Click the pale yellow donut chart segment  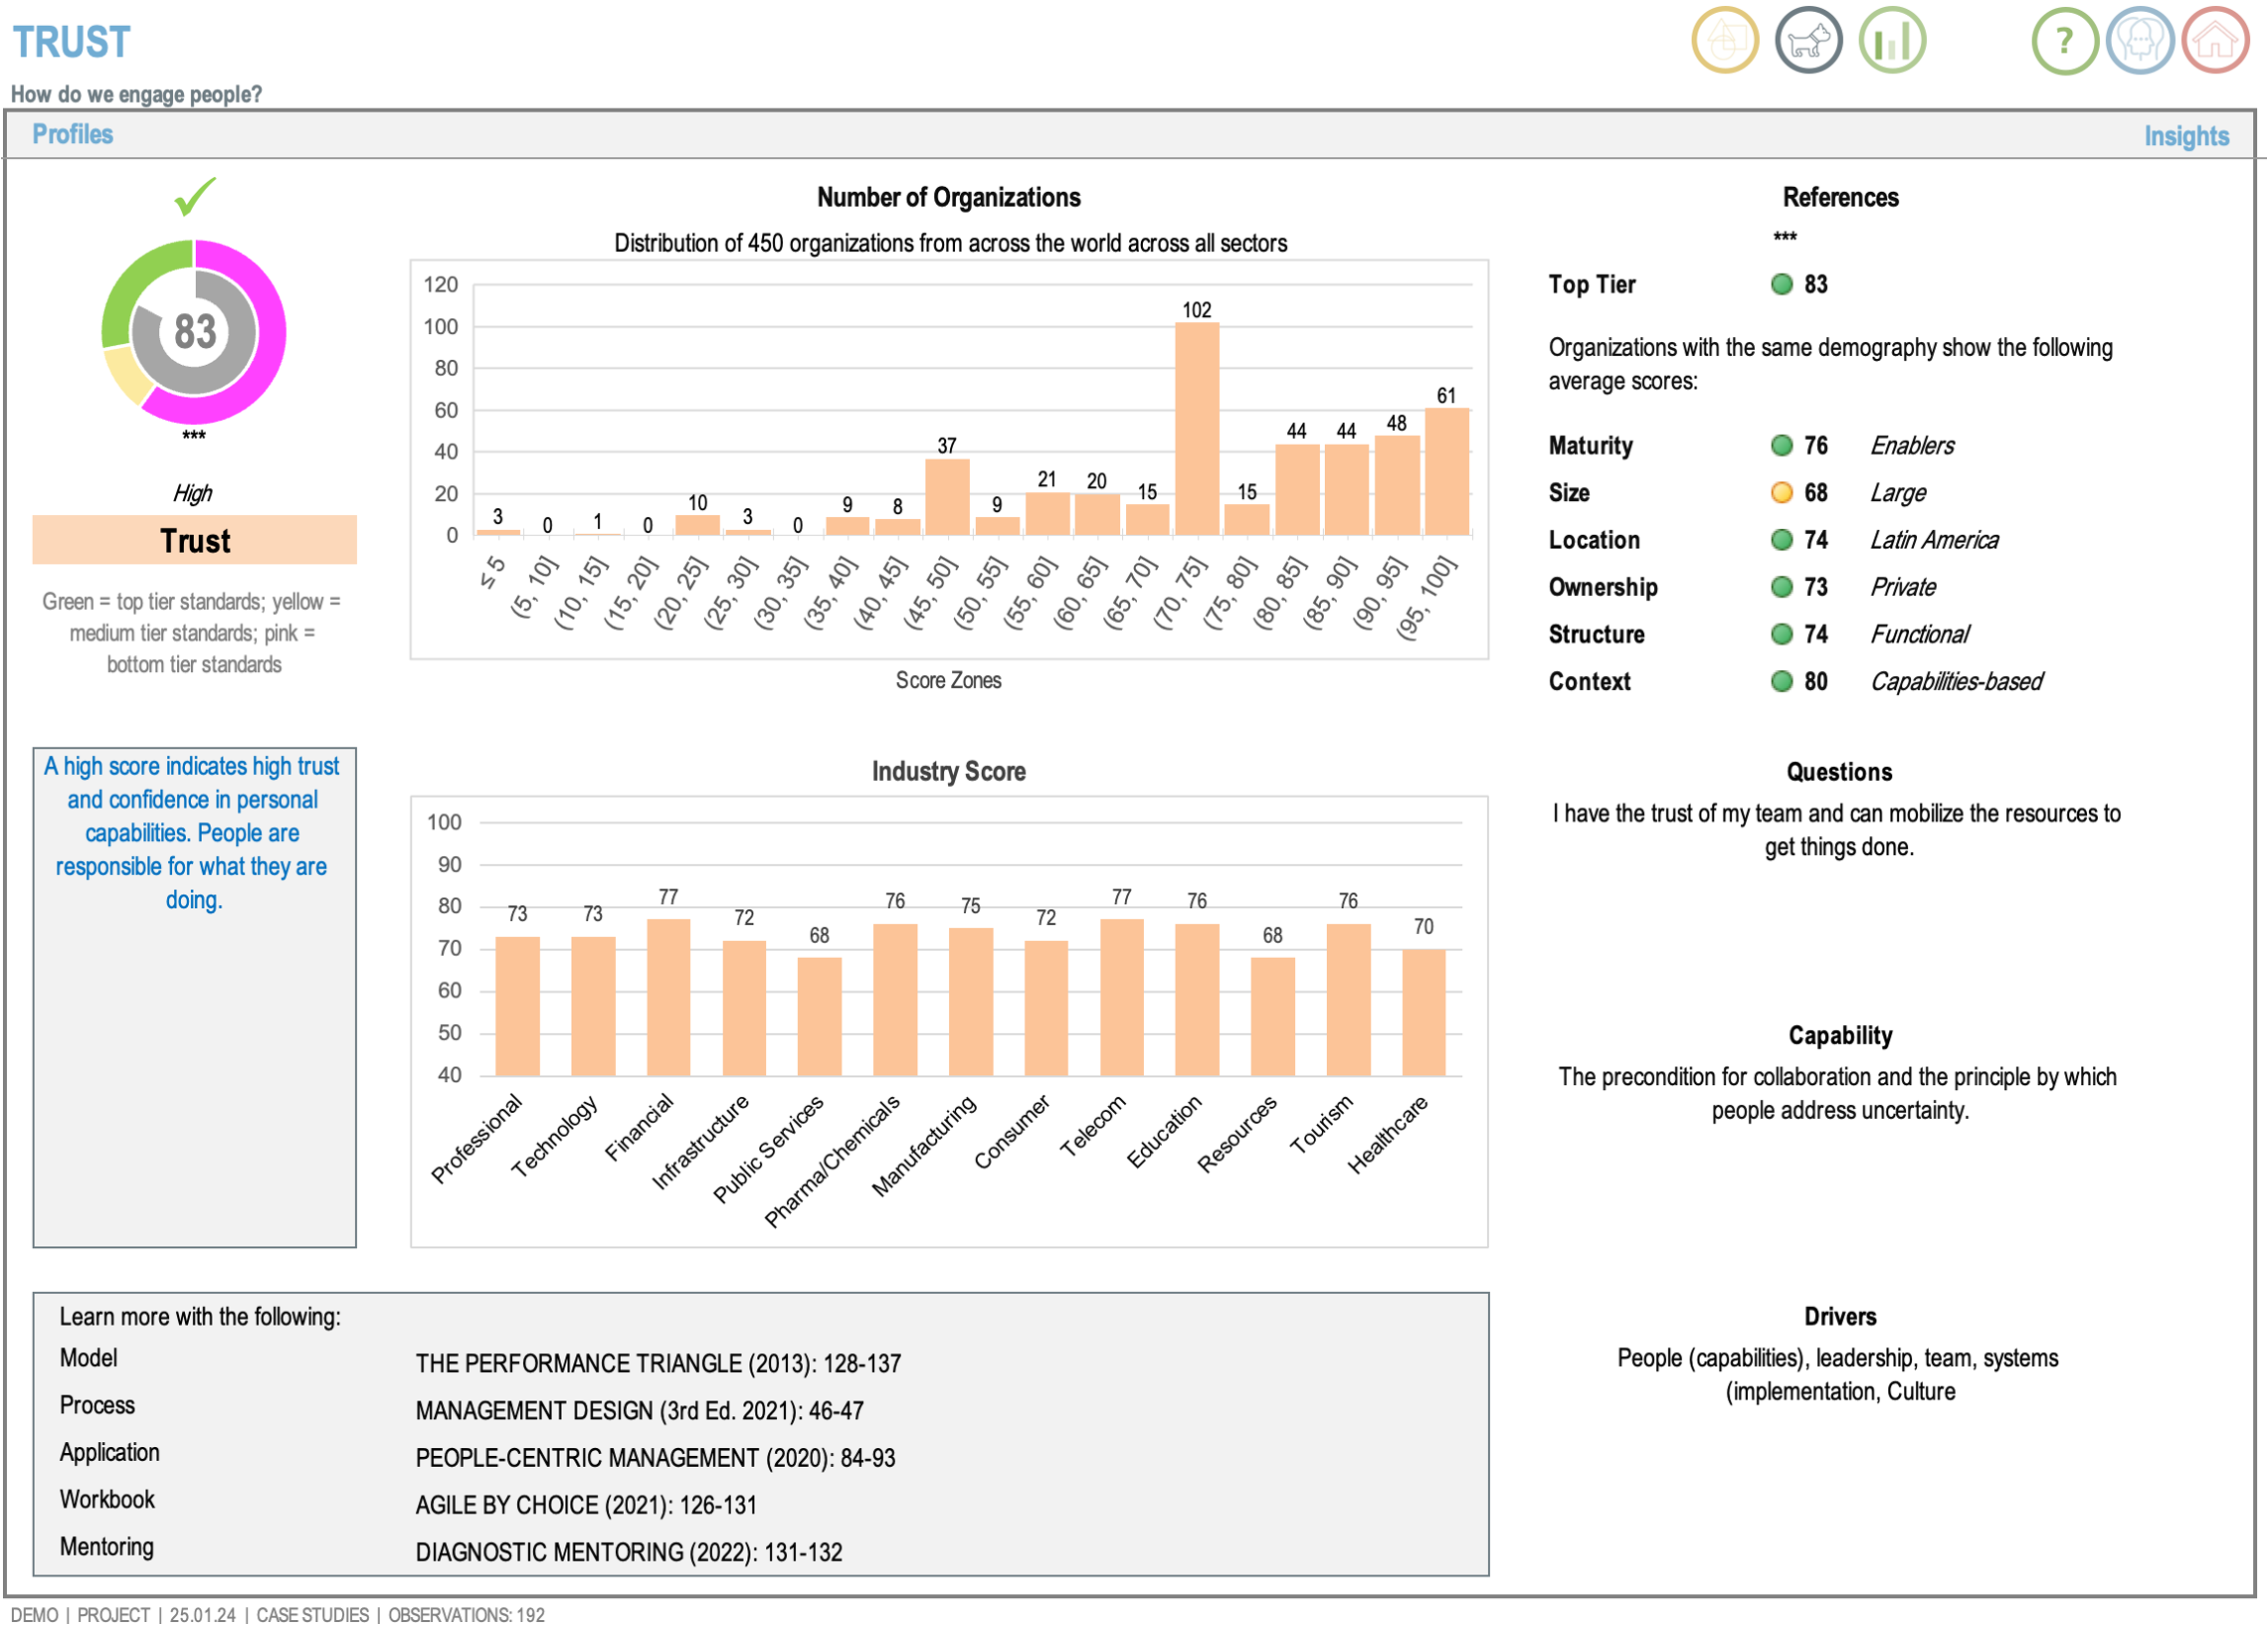point(128,375)
